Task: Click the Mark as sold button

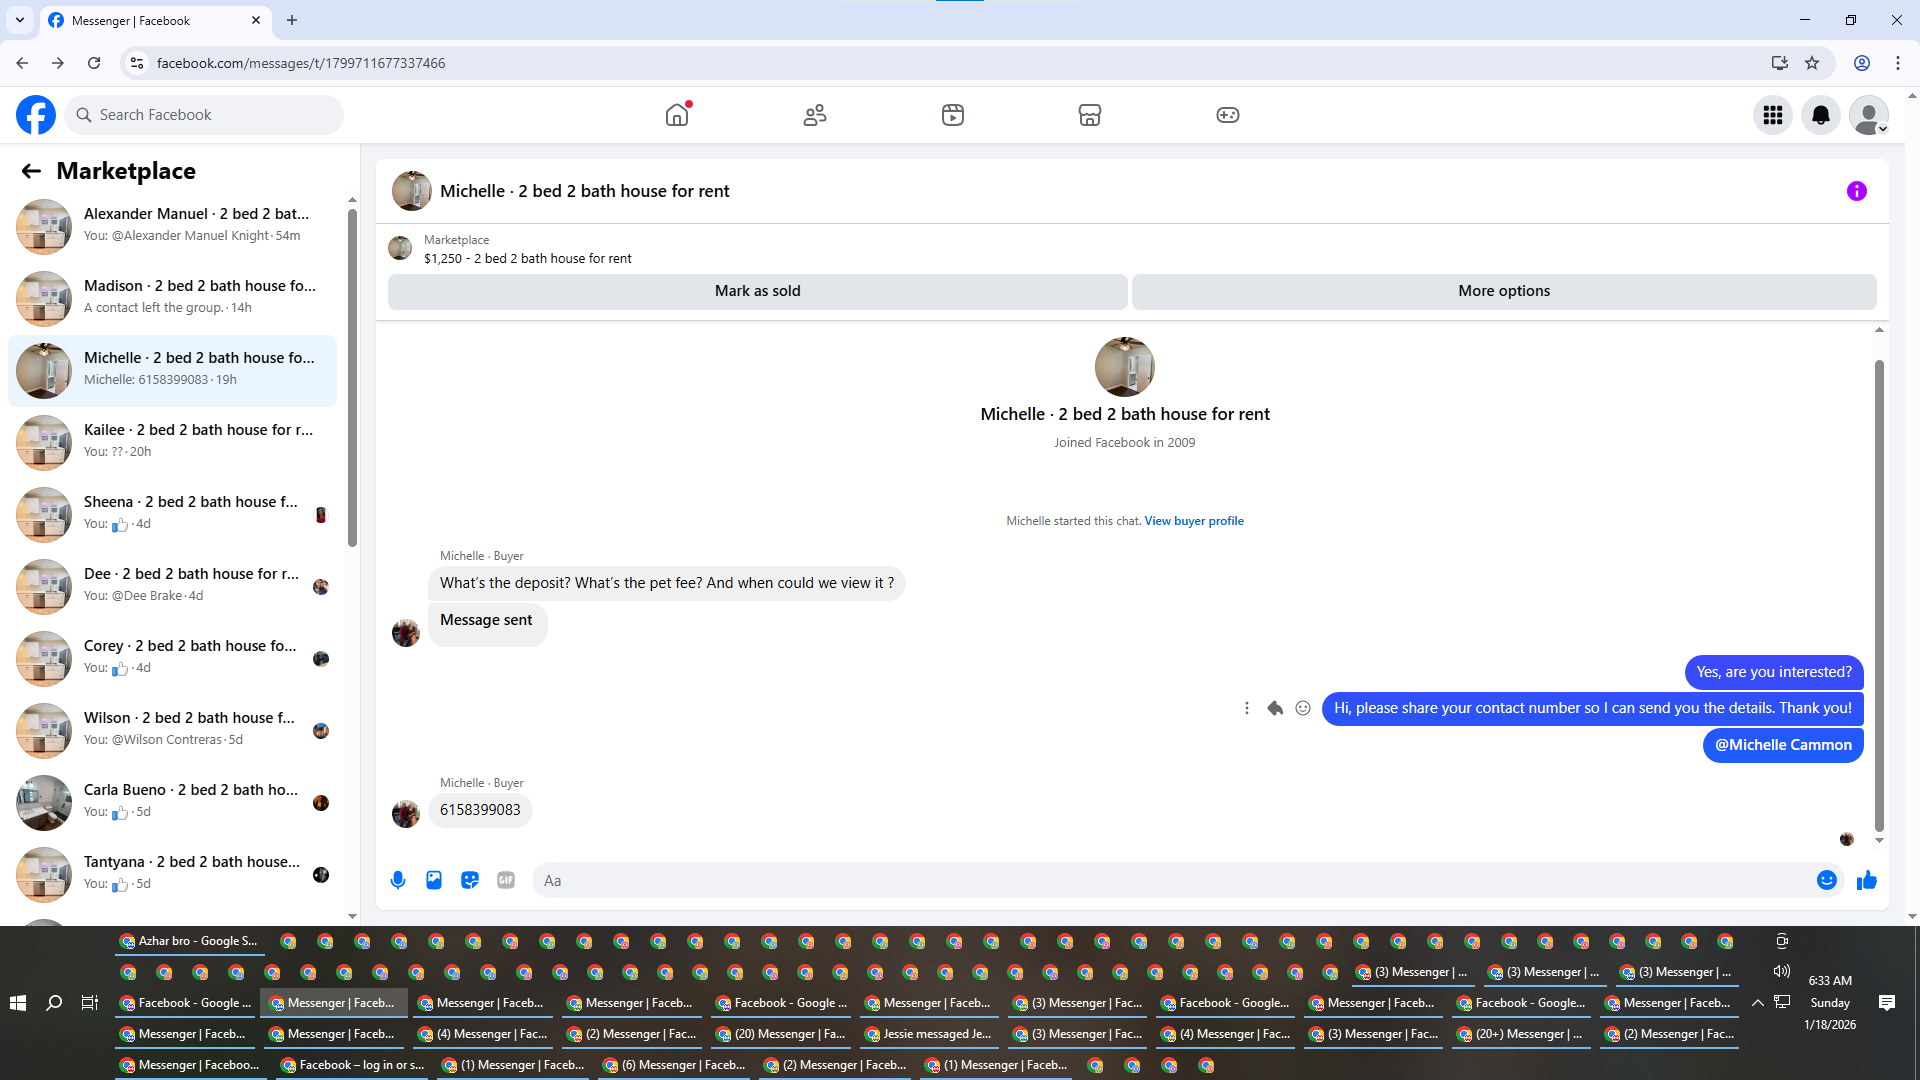Action: (757, 291)
